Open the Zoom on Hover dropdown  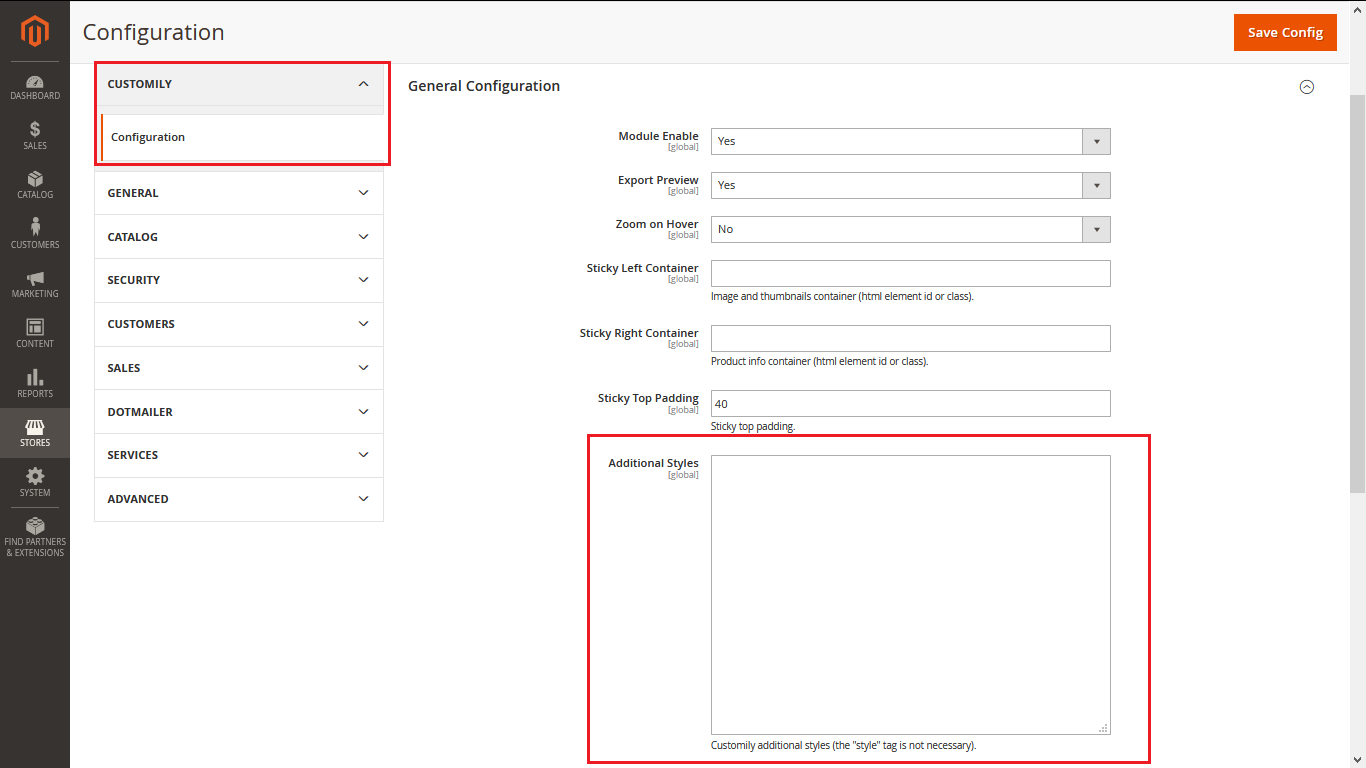click(910, 229)
